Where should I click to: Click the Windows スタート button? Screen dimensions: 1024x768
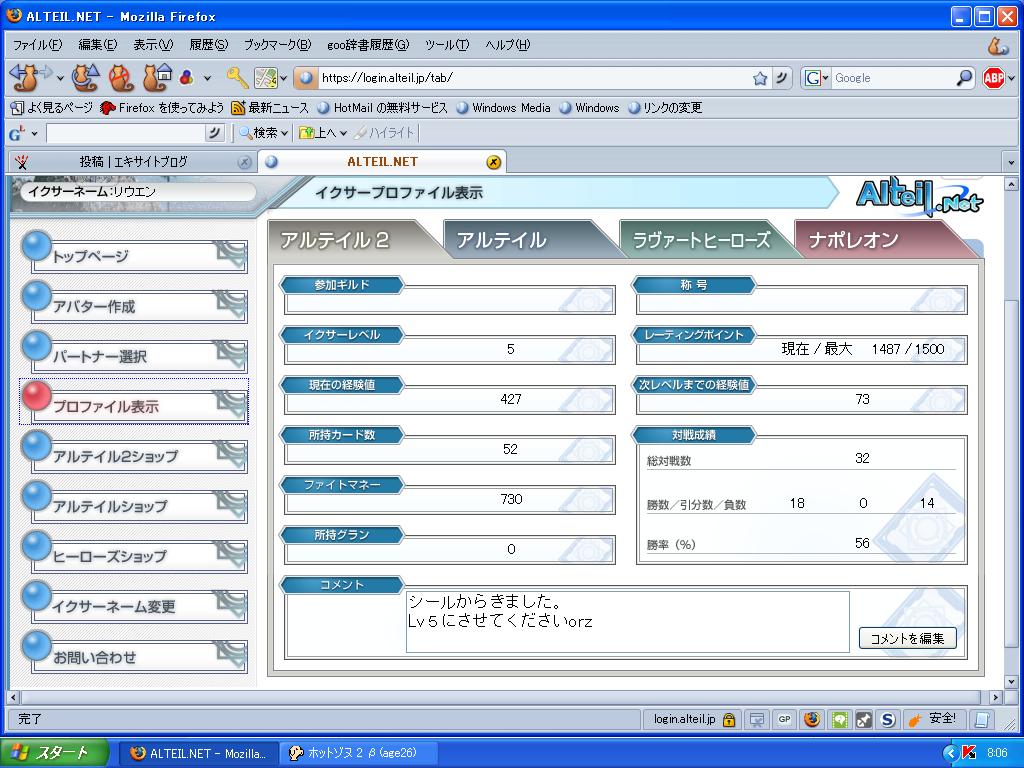(54, 753)
